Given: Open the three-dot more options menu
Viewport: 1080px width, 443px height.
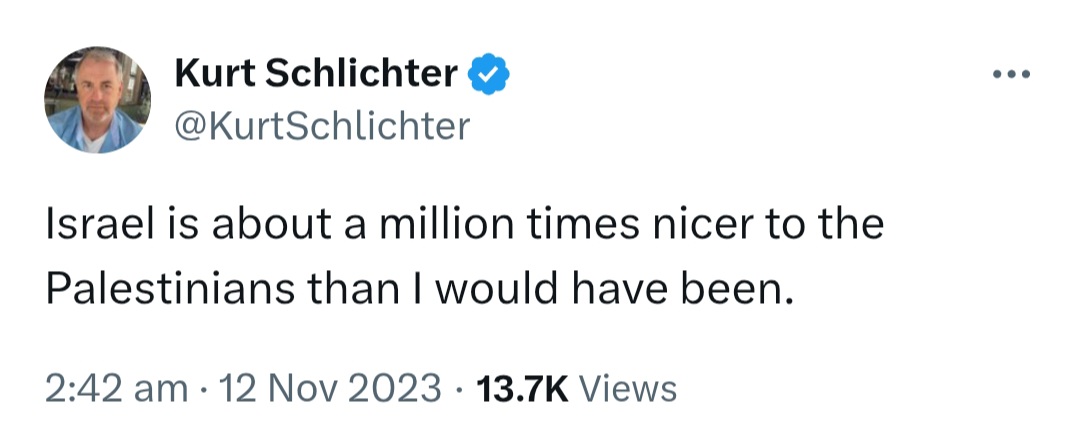Looking at the screenshot, I should click(1011, 76).
